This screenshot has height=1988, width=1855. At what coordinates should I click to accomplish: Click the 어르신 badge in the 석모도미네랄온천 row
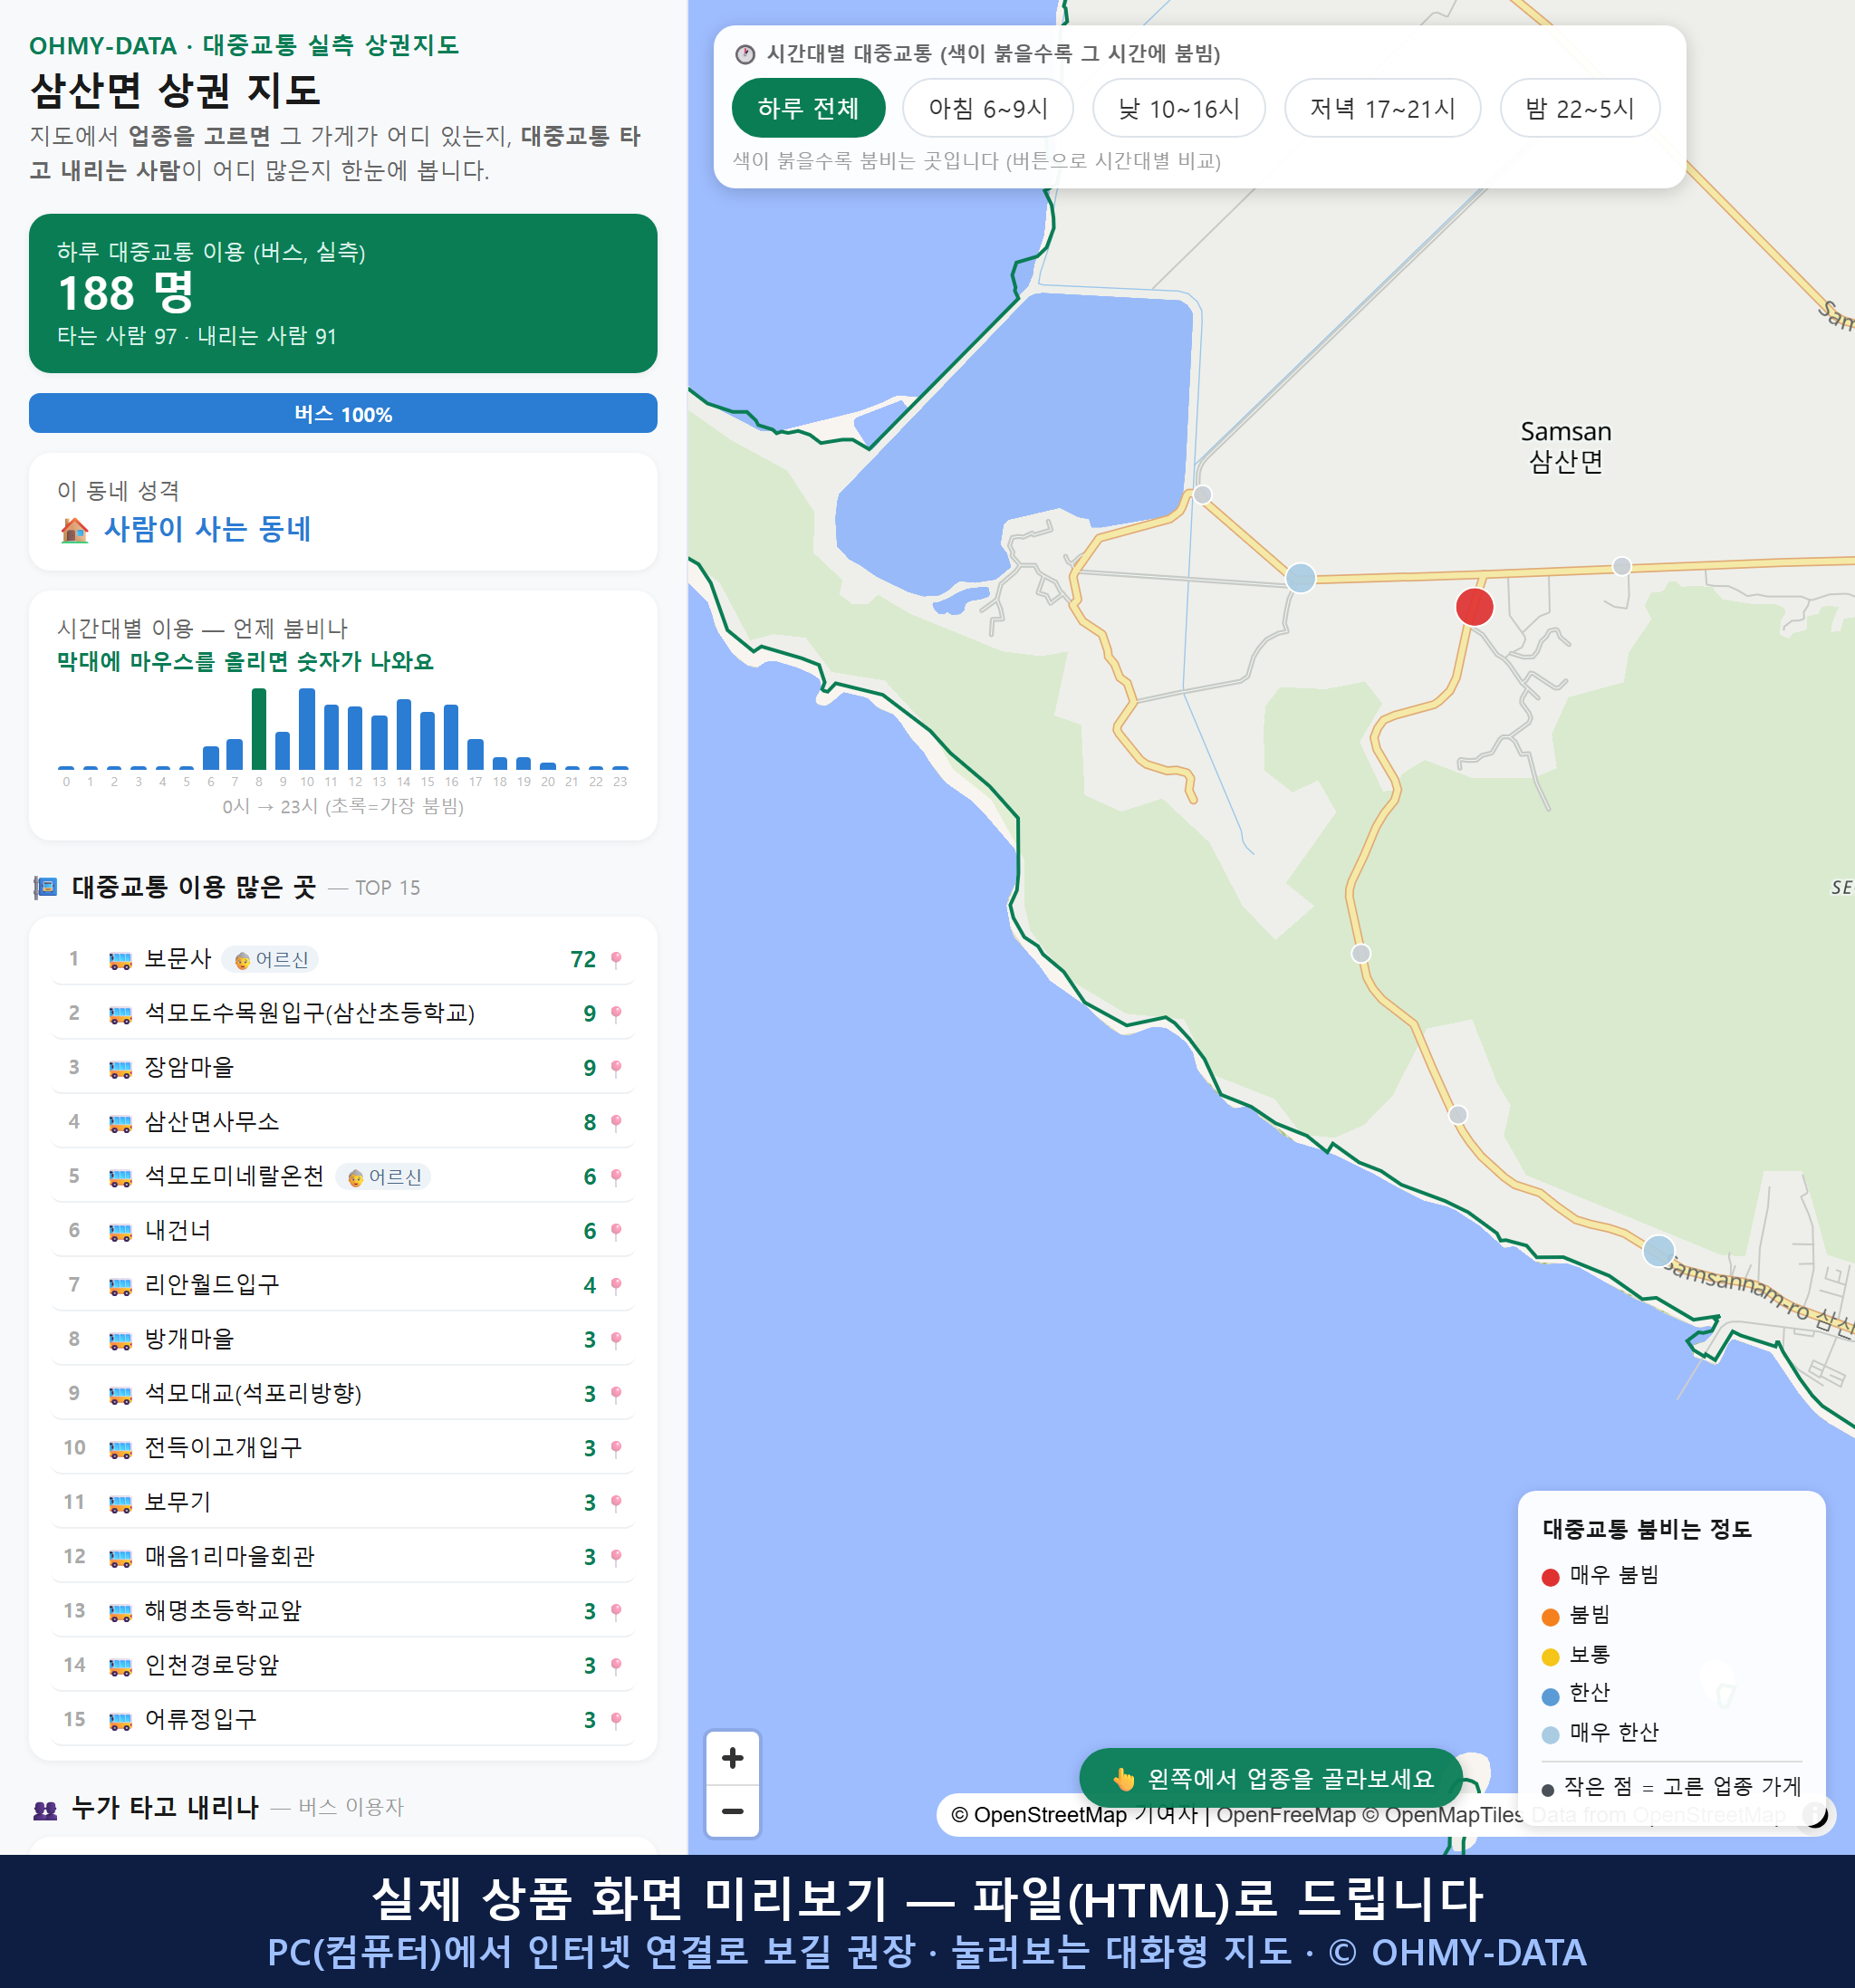click(383, 1177)
